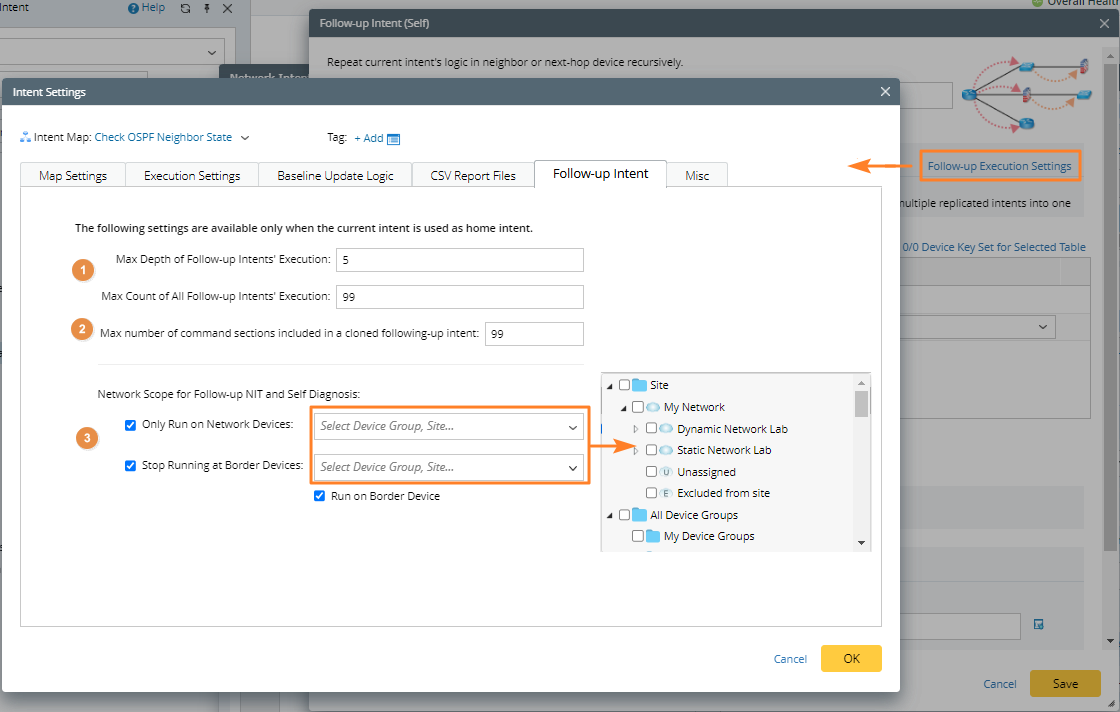This screenshot has height=712, width=1120.
Task: Check the Static Network Lab checkbox
Action: click(652, 451)
